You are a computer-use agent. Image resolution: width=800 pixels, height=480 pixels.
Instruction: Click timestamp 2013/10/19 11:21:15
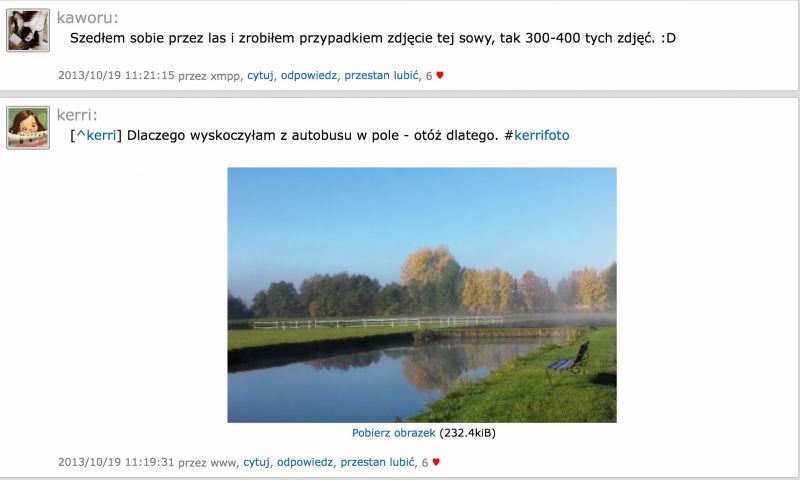[116, 75]
